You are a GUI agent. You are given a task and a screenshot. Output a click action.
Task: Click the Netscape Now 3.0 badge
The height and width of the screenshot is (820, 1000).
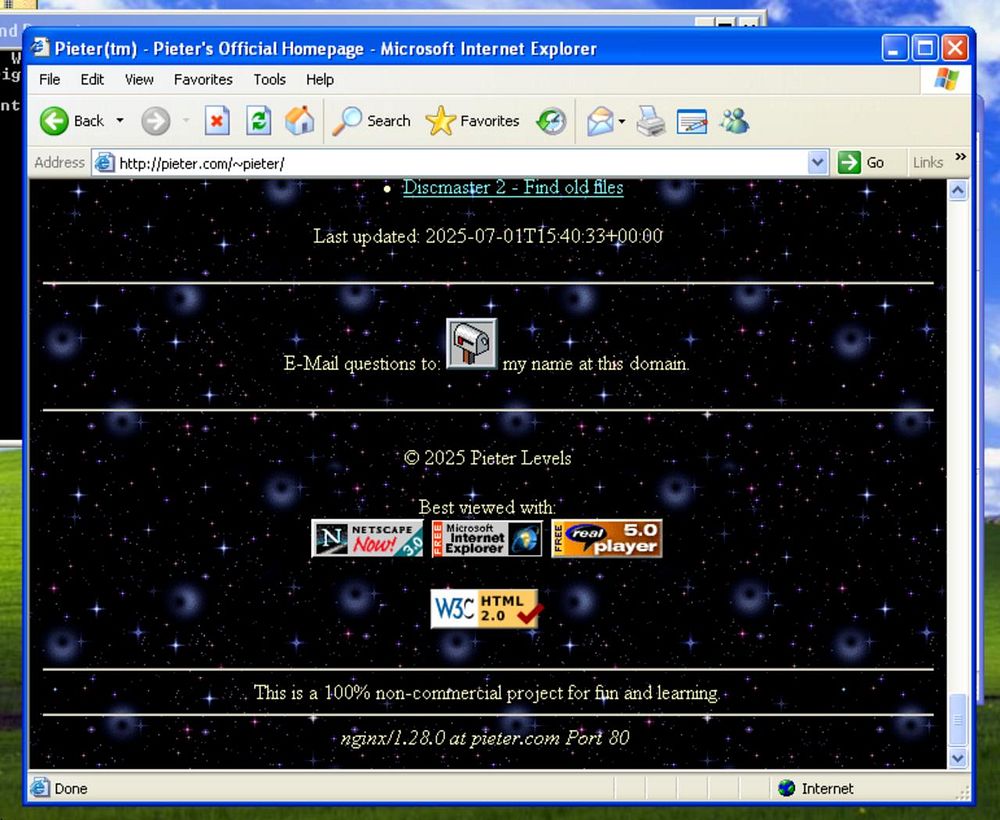tap(367, 538)
